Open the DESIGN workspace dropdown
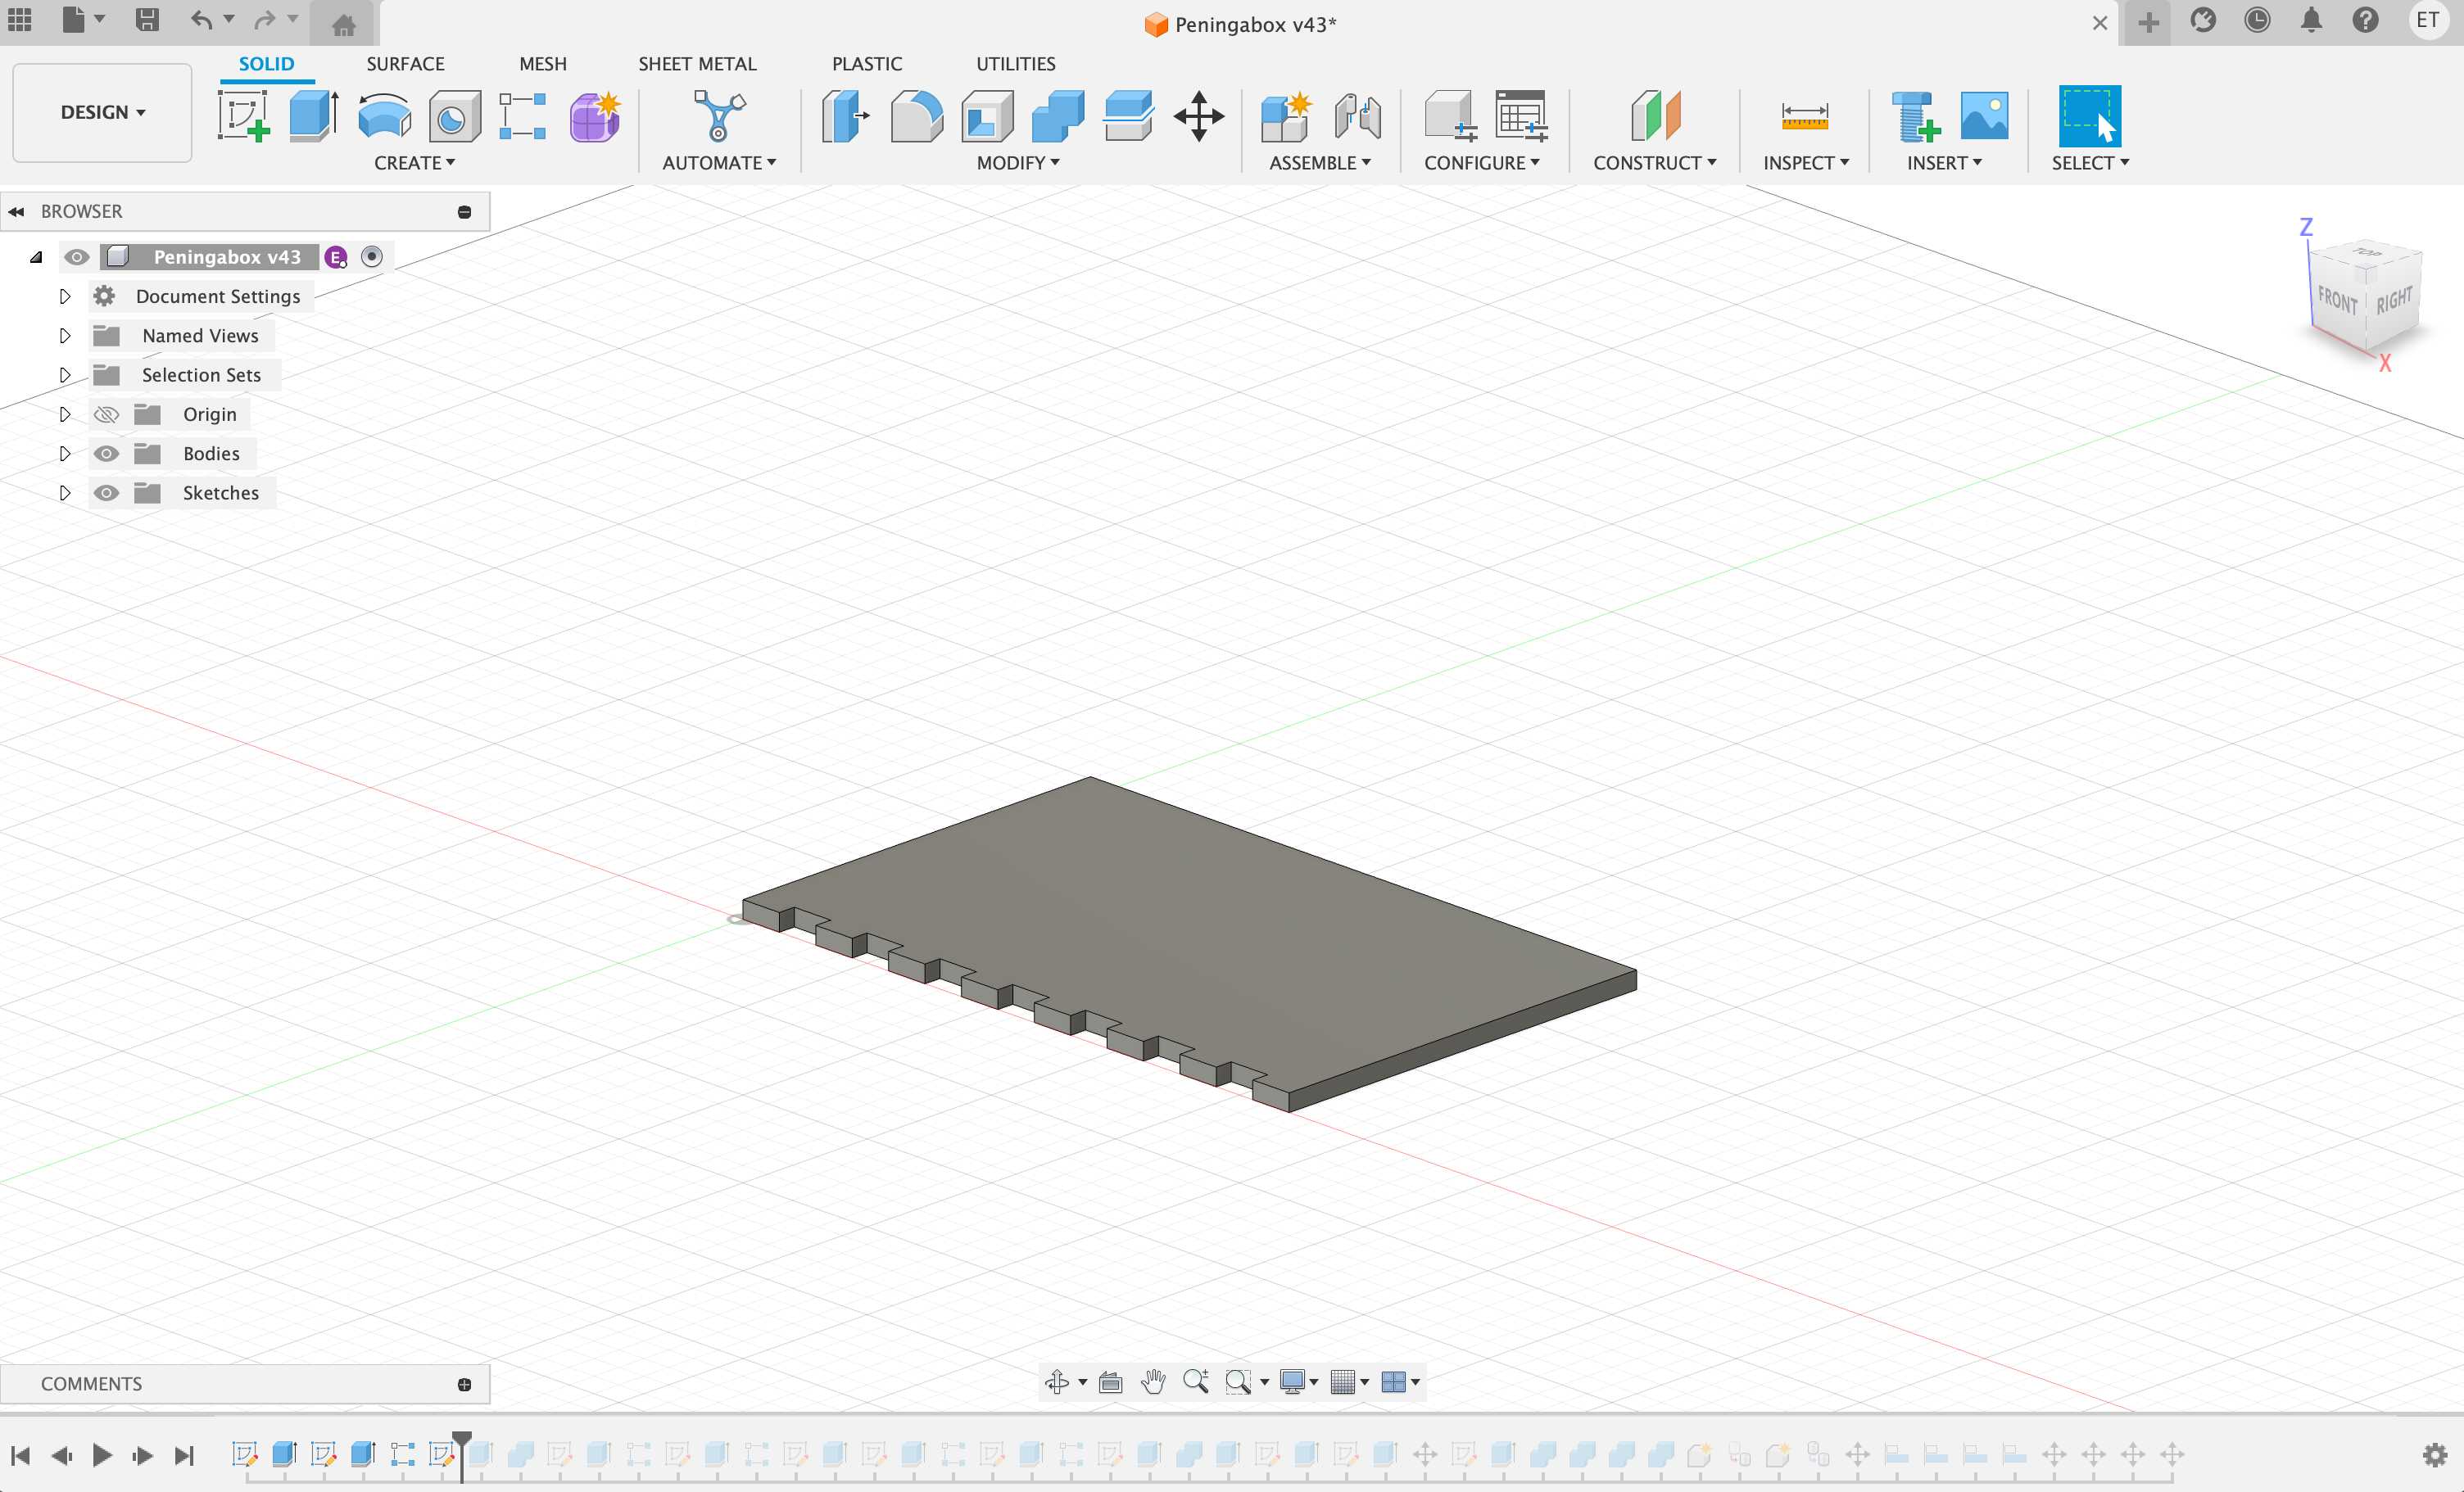The height and width of the screenshot is (1492, 2464). click(x=102, y=112)
